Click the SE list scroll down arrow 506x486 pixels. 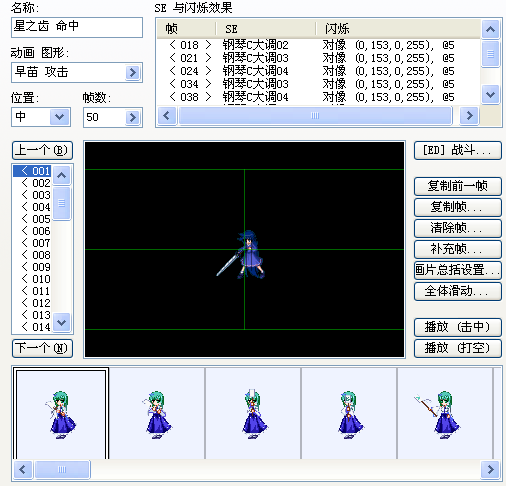pyautogui.click(x=490, y=95)
